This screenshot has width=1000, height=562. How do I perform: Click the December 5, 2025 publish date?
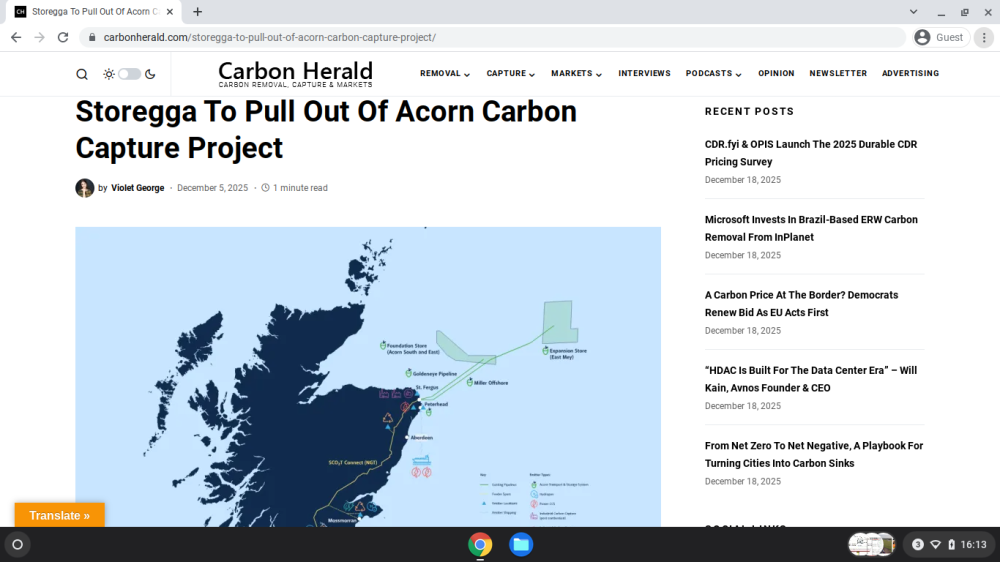(212, 188)
